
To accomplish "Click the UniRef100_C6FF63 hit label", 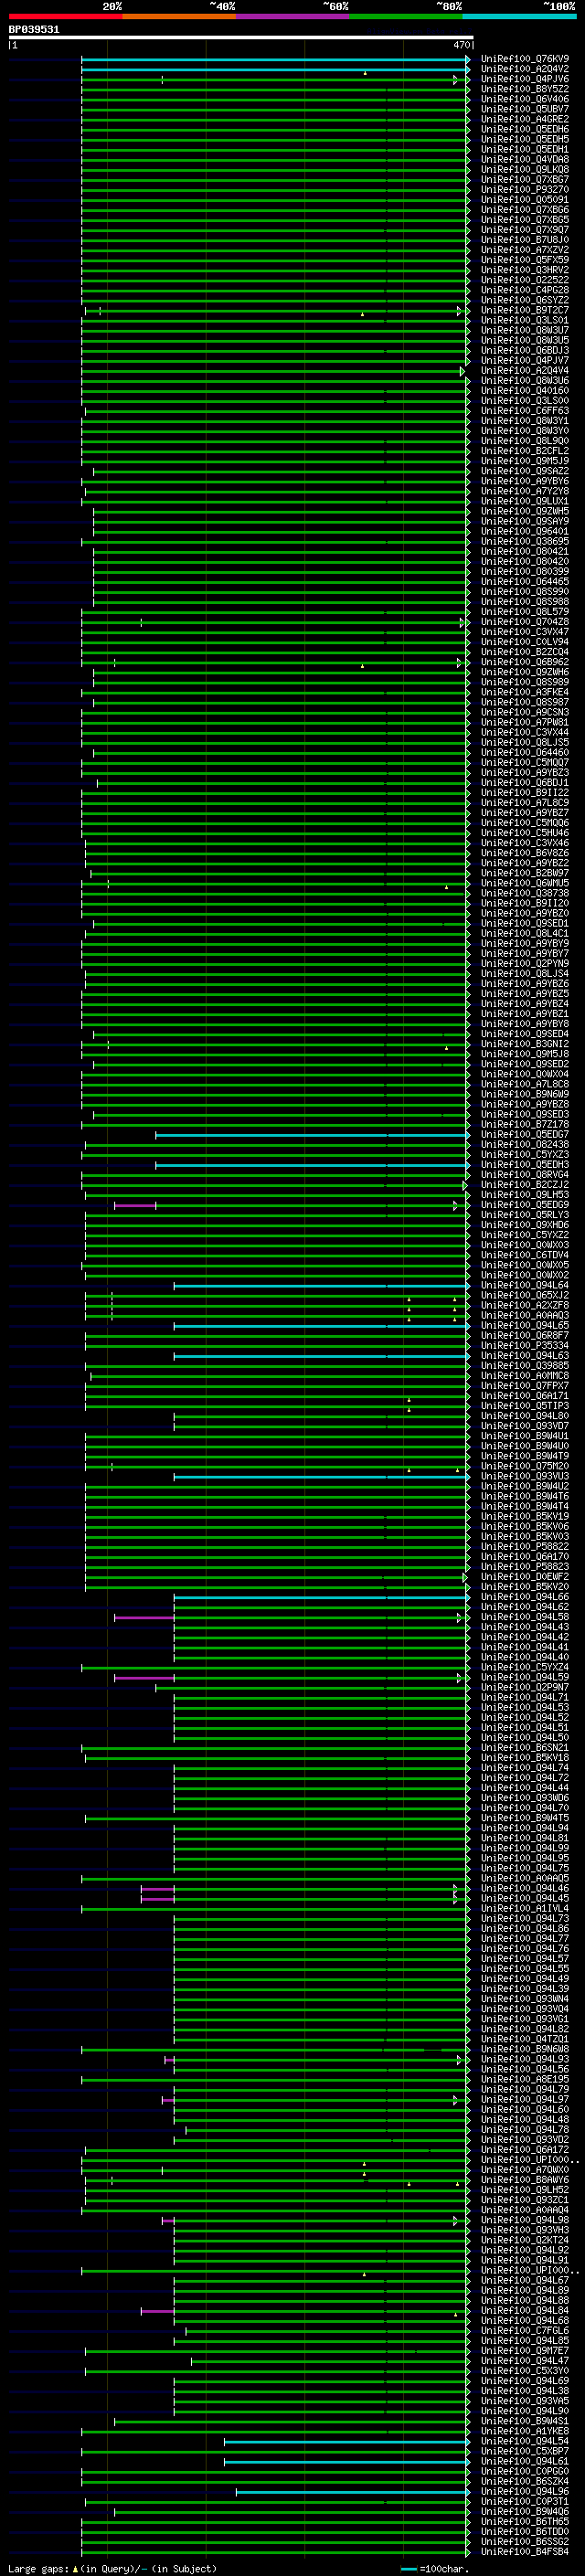I will (x=525, y=411).
